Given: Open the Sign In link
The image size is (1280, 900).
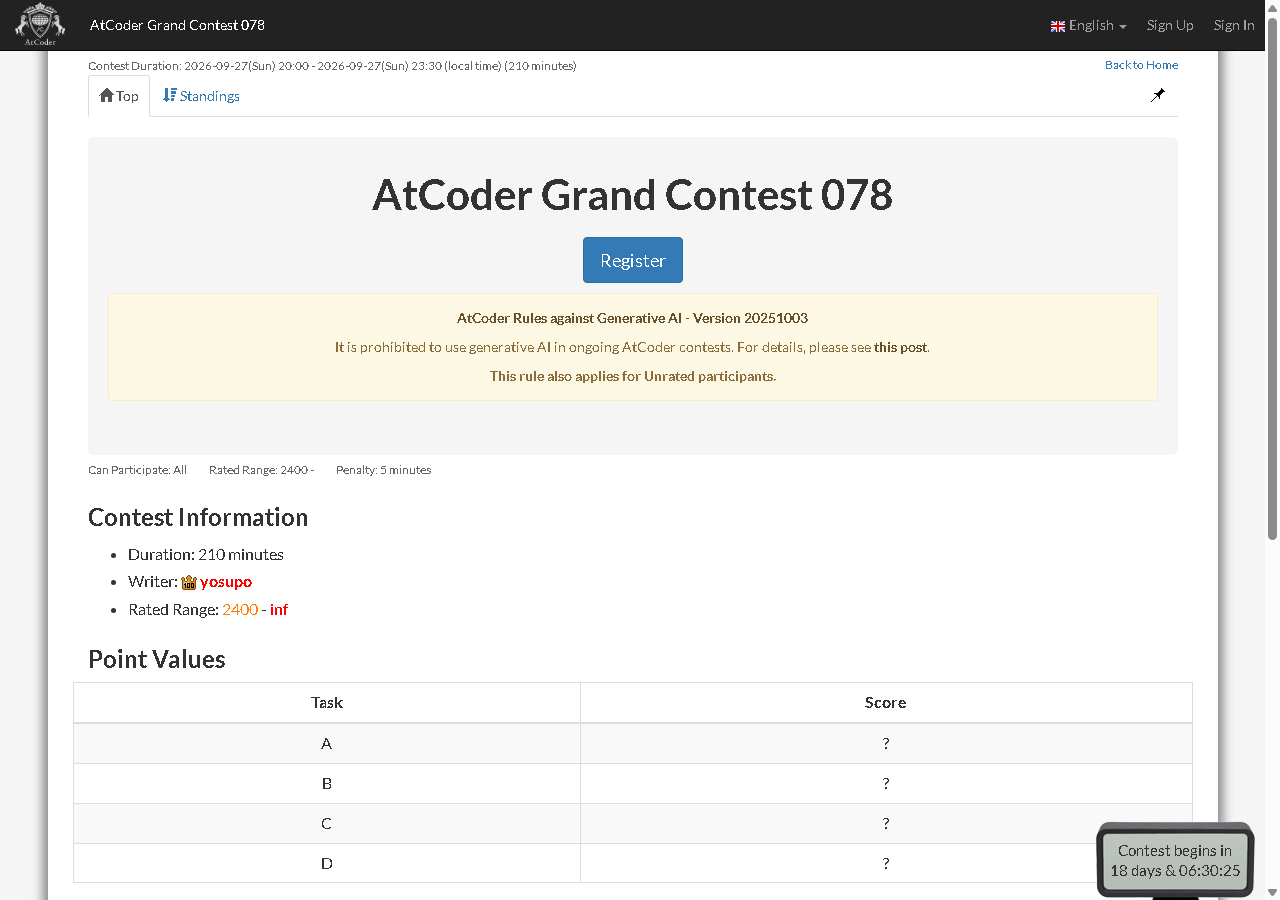Looking at the screenshot, I should [x=1234, y=25].
